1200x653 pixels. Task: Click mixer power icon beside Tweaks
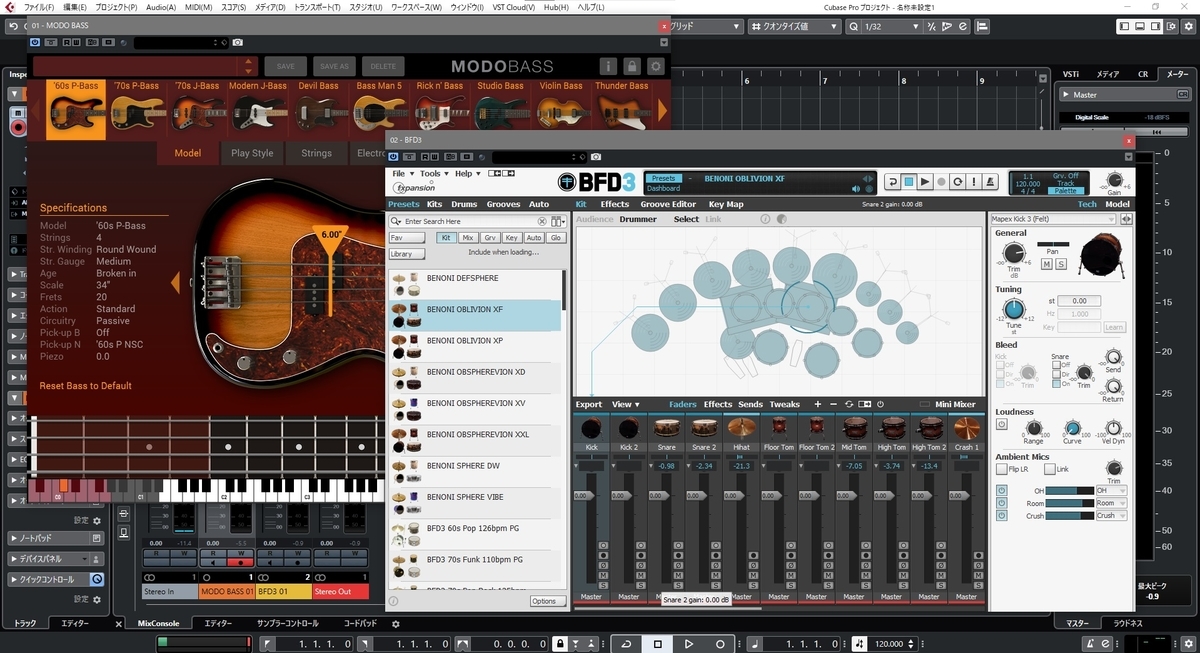point(880,405)
